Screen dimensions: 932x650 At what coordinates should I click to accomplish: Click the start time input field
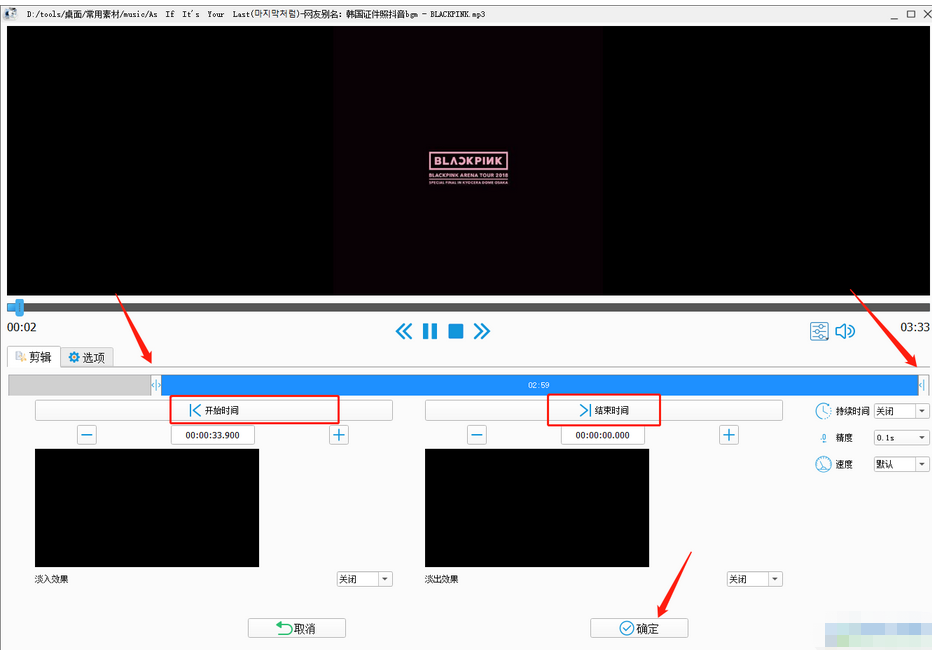[212, 435]
